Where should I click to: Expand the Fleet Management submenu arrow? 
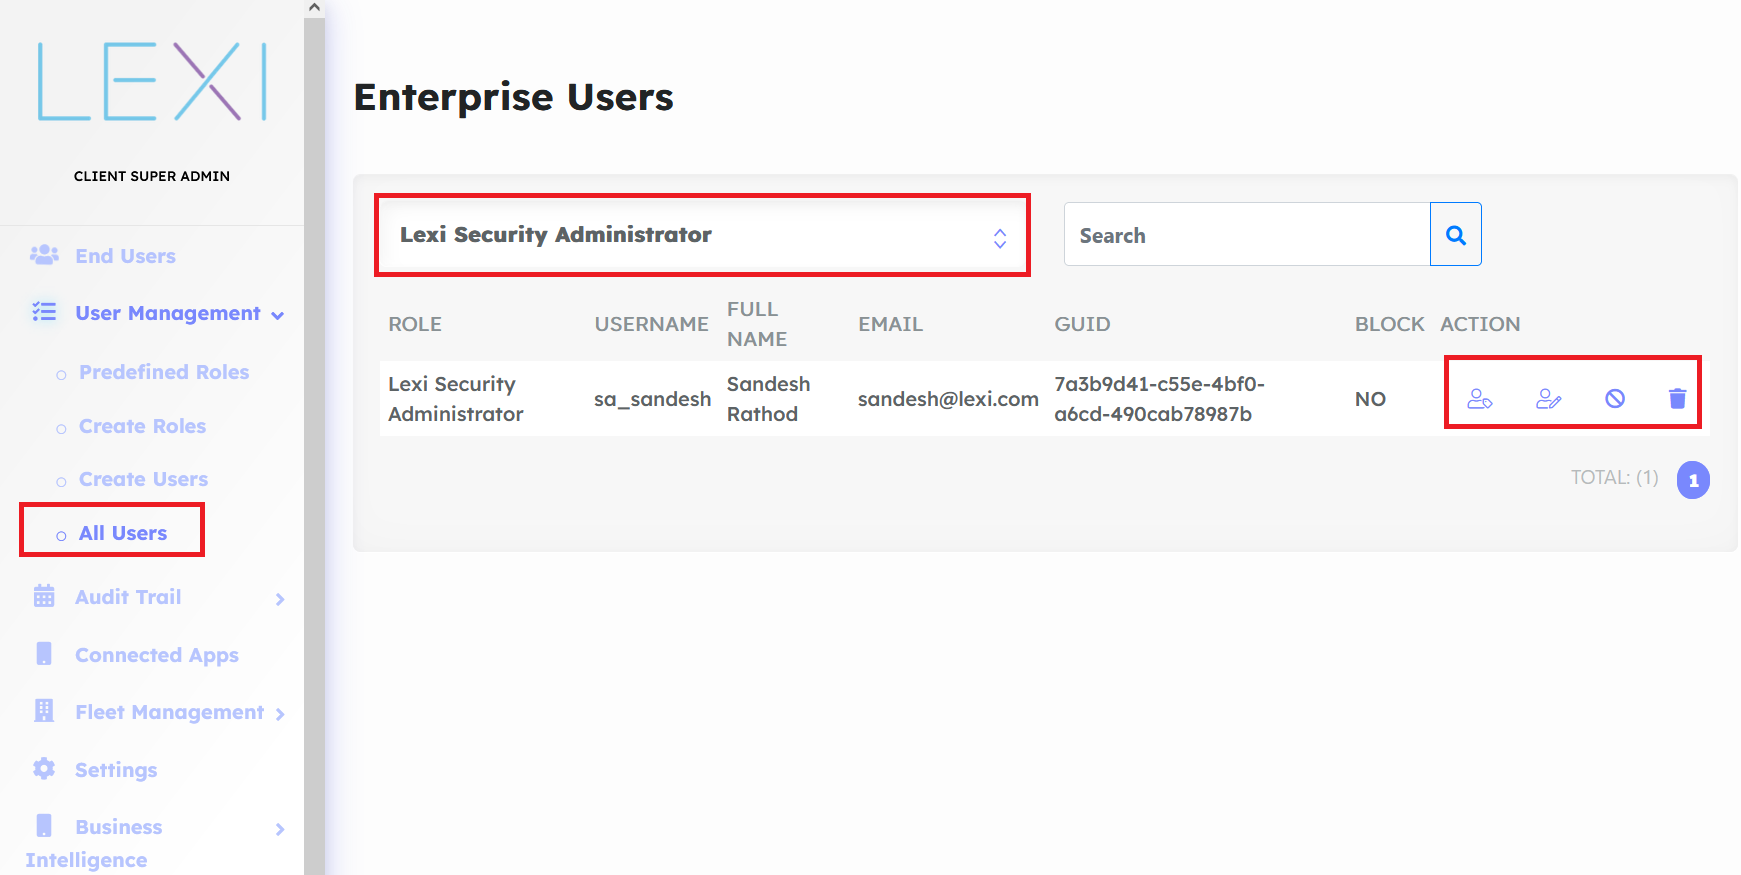pyautogui.click(x=280, y=714)
